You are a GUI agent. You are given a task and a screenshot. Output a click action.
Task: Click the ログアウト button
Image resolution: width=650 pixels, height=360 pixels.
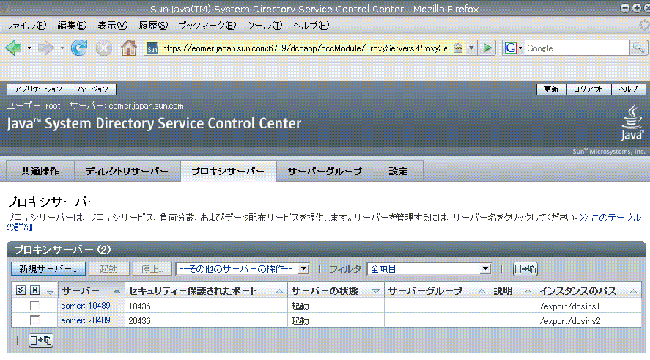pyautogui.click(x=588, y=89)
